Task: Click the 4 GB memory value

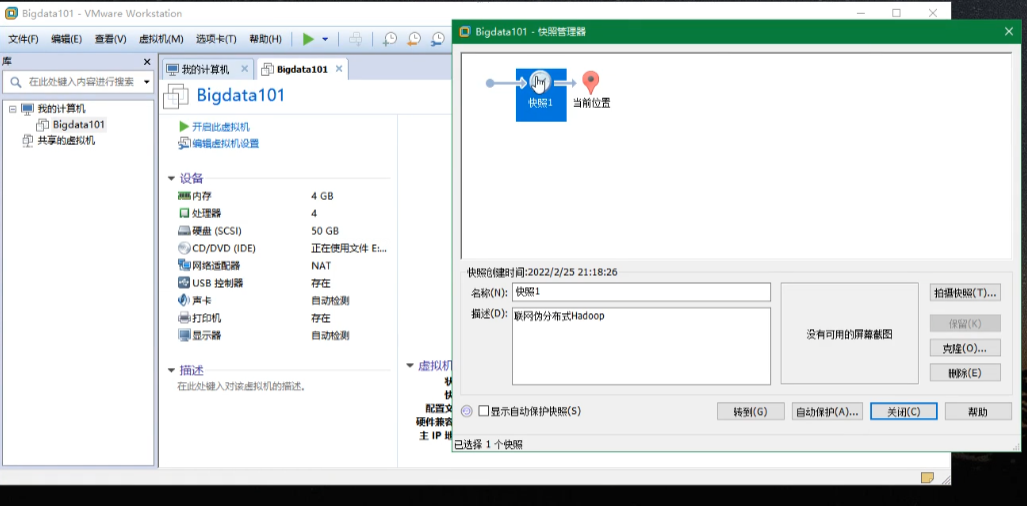Action: click(x=322, y=196)
